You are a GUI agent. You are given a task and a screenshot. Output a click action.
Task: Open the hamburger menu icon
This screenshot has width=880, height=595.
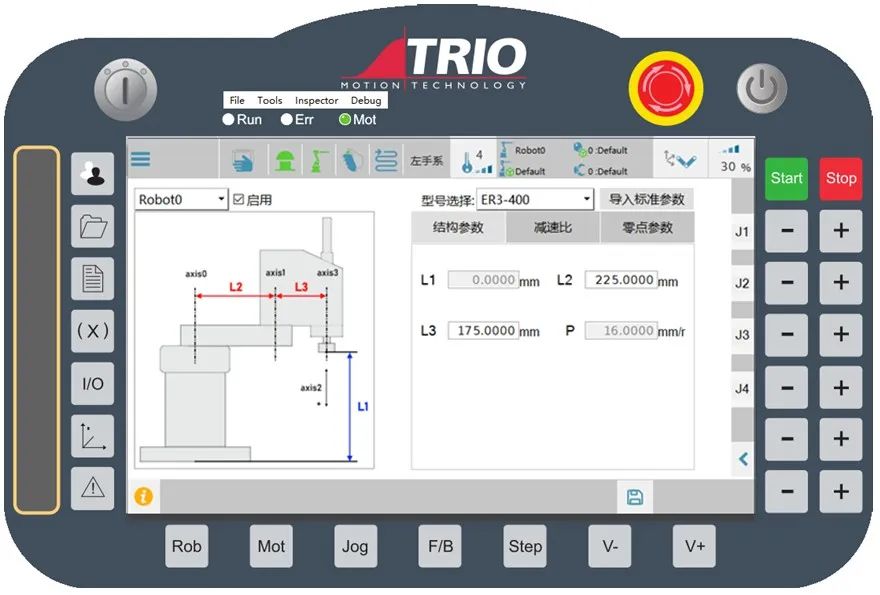pyautogui.click(x=141, y=159)
